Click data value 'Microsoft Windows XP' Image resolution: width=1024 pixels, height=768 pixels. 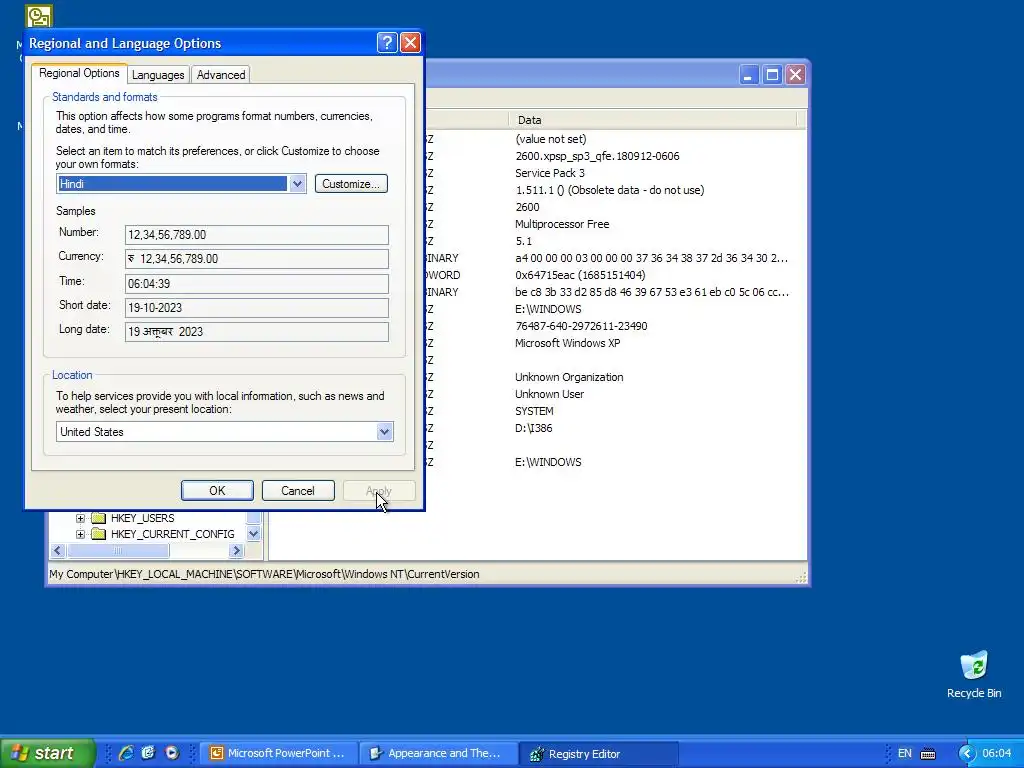coord(568,343)
